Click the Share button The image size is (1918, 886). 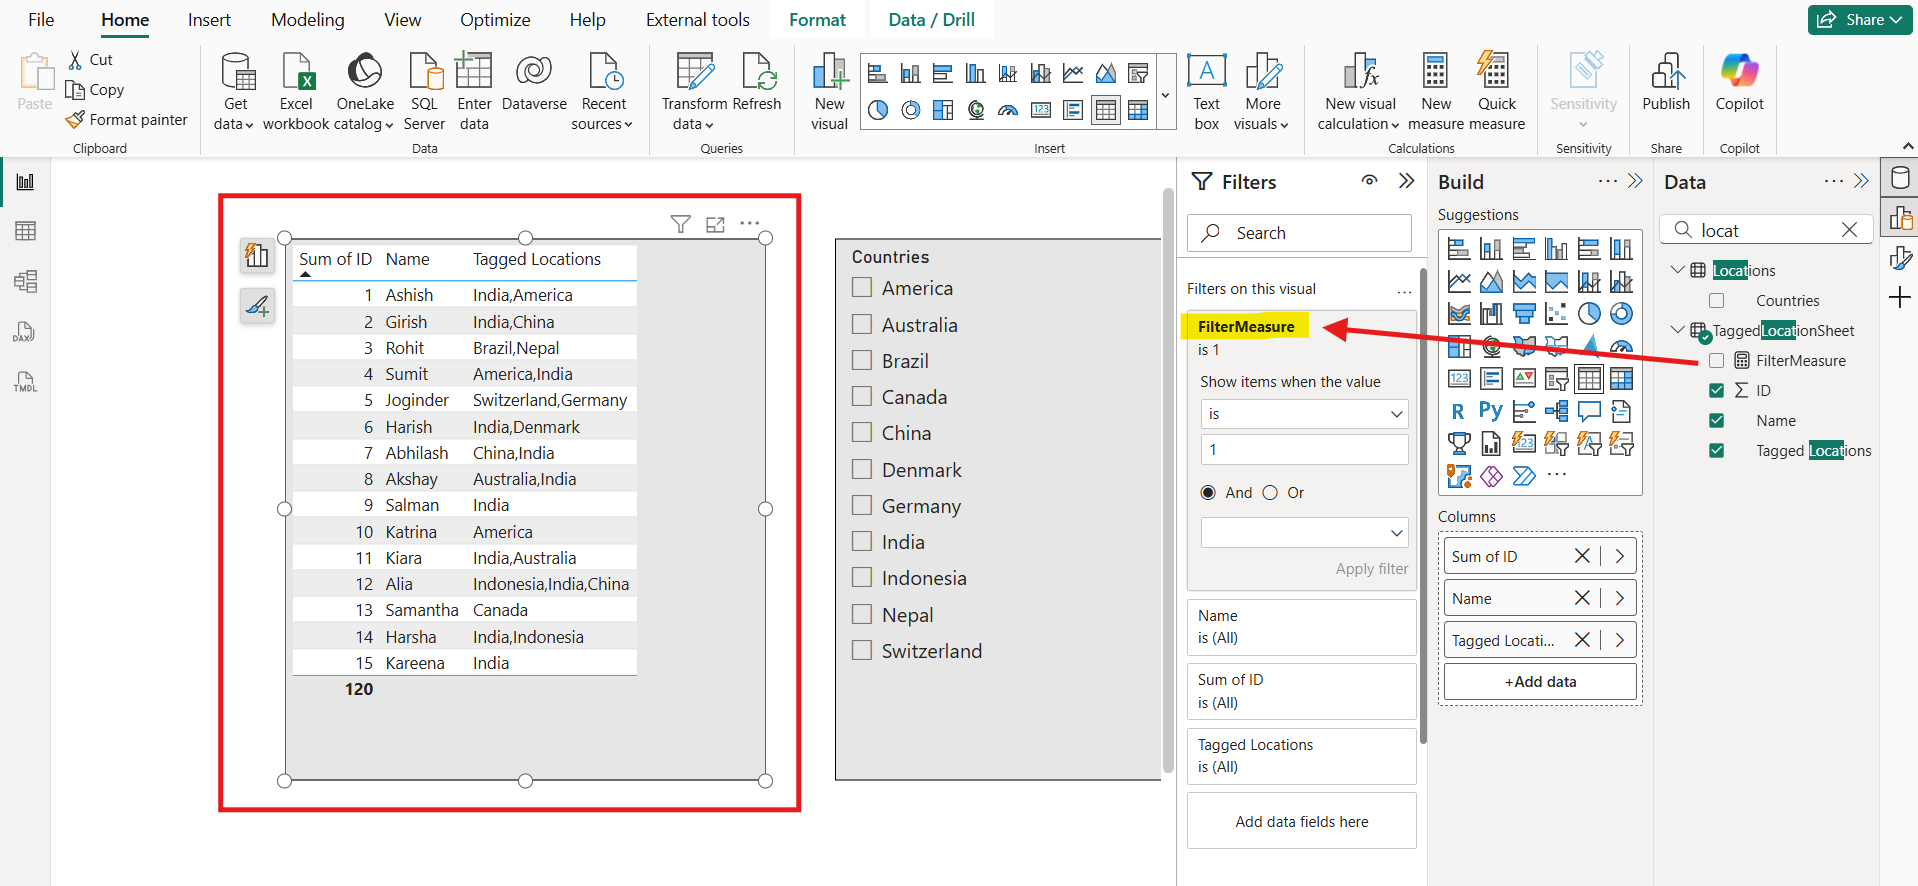(x=1859, y=20)
